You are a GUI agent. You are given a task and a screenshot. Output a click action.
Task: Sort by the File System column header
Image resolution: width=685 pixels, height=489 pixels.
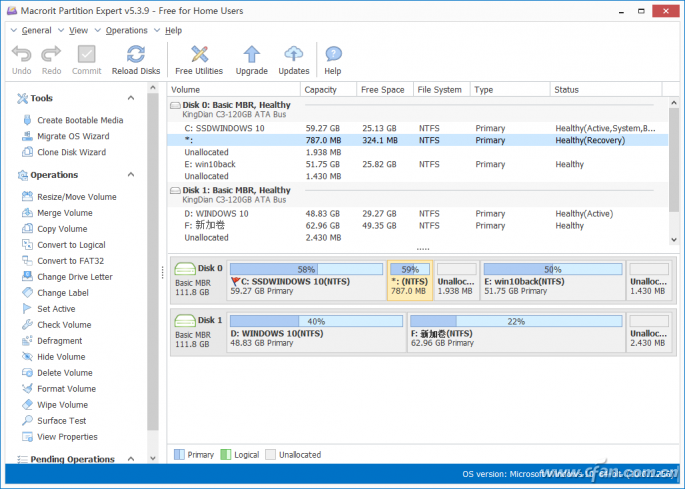click(x=442, y=90)
